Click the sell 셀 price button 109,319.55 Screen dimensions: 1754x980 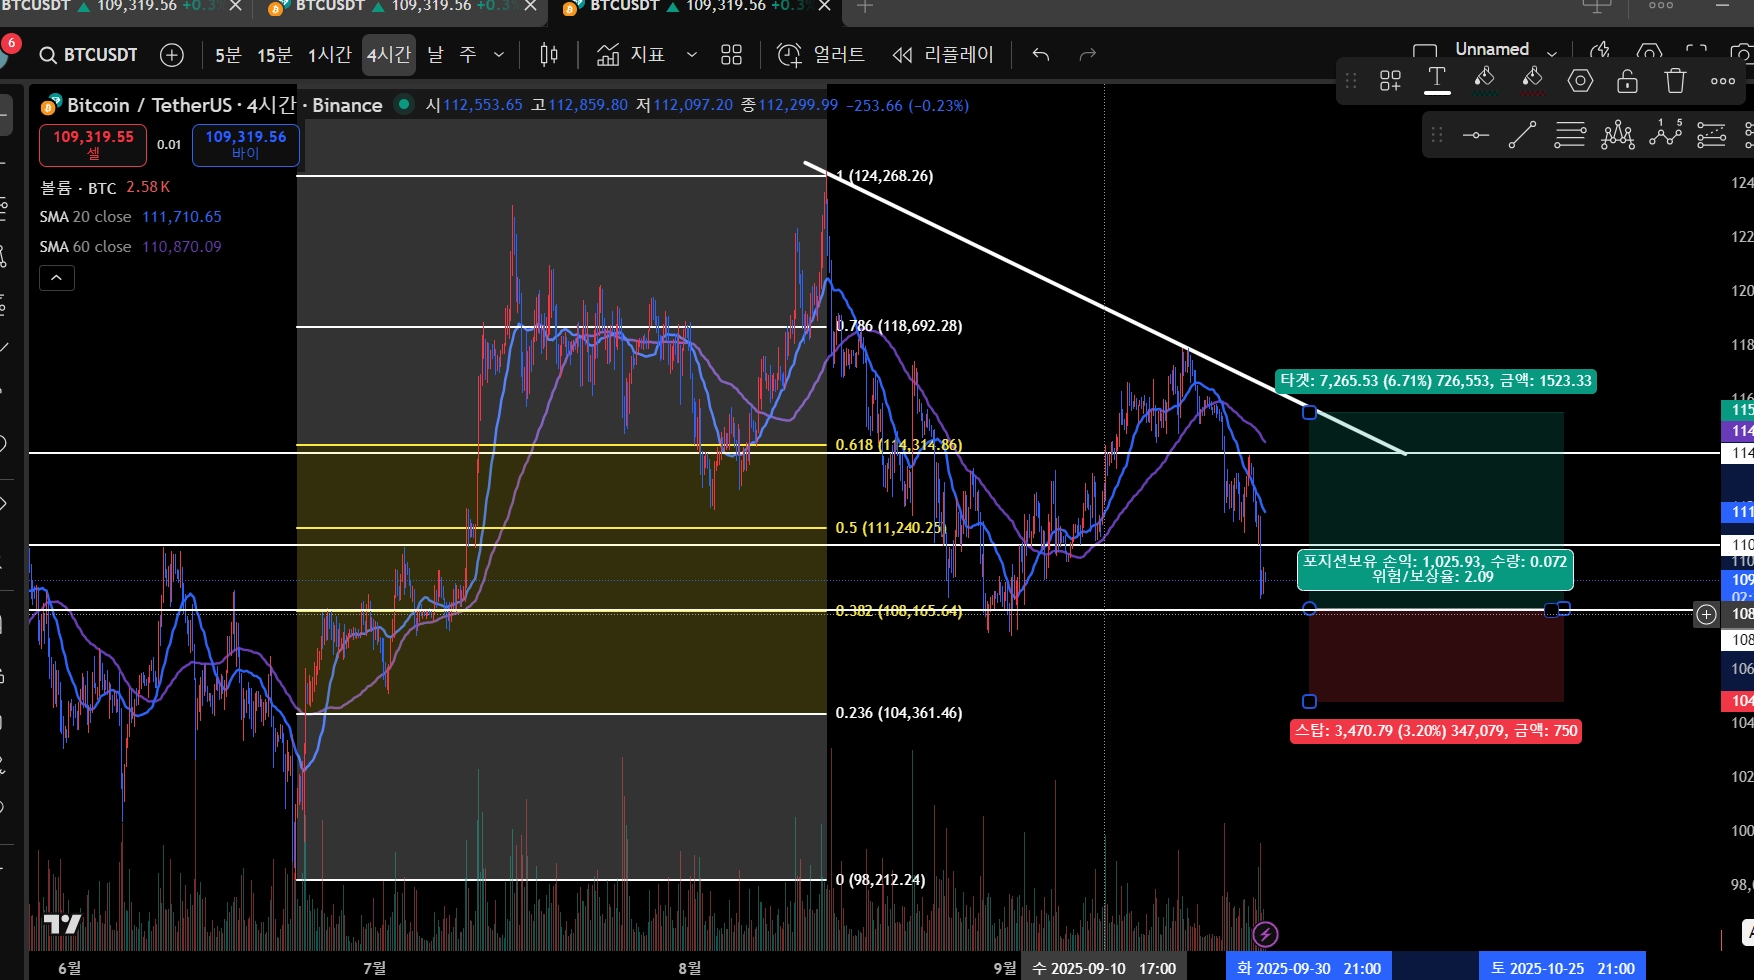pyautogui.click(x=93, y=145)
